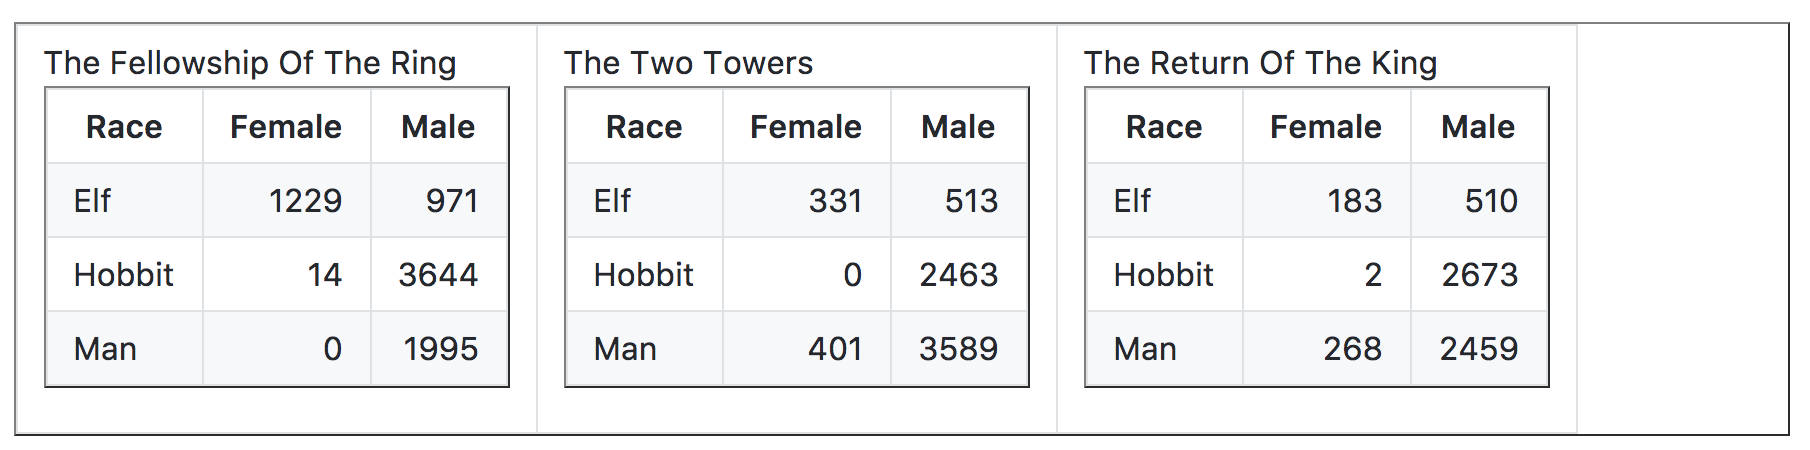Select Race header in Fellowship table
Viewport: 1810px width, 450px height.
point(124,127)
